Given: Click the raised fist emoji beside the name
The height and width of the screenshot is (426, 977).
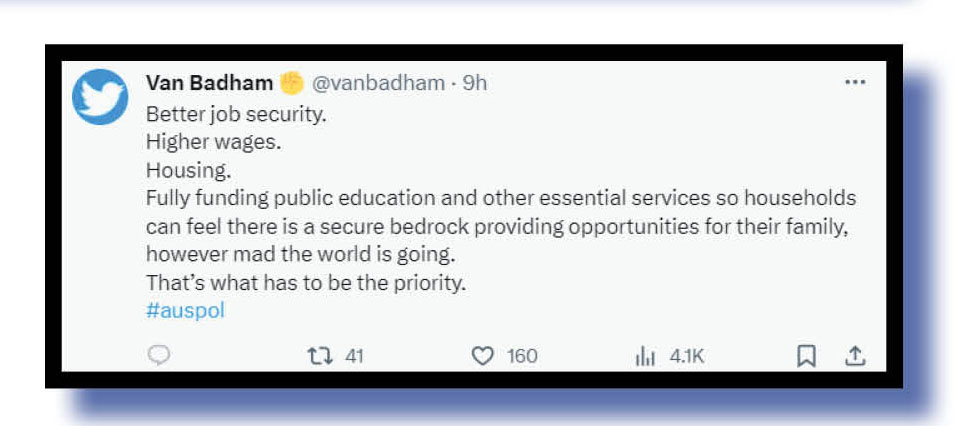Looking at the screenshot, I should click(x=292, y=83).
